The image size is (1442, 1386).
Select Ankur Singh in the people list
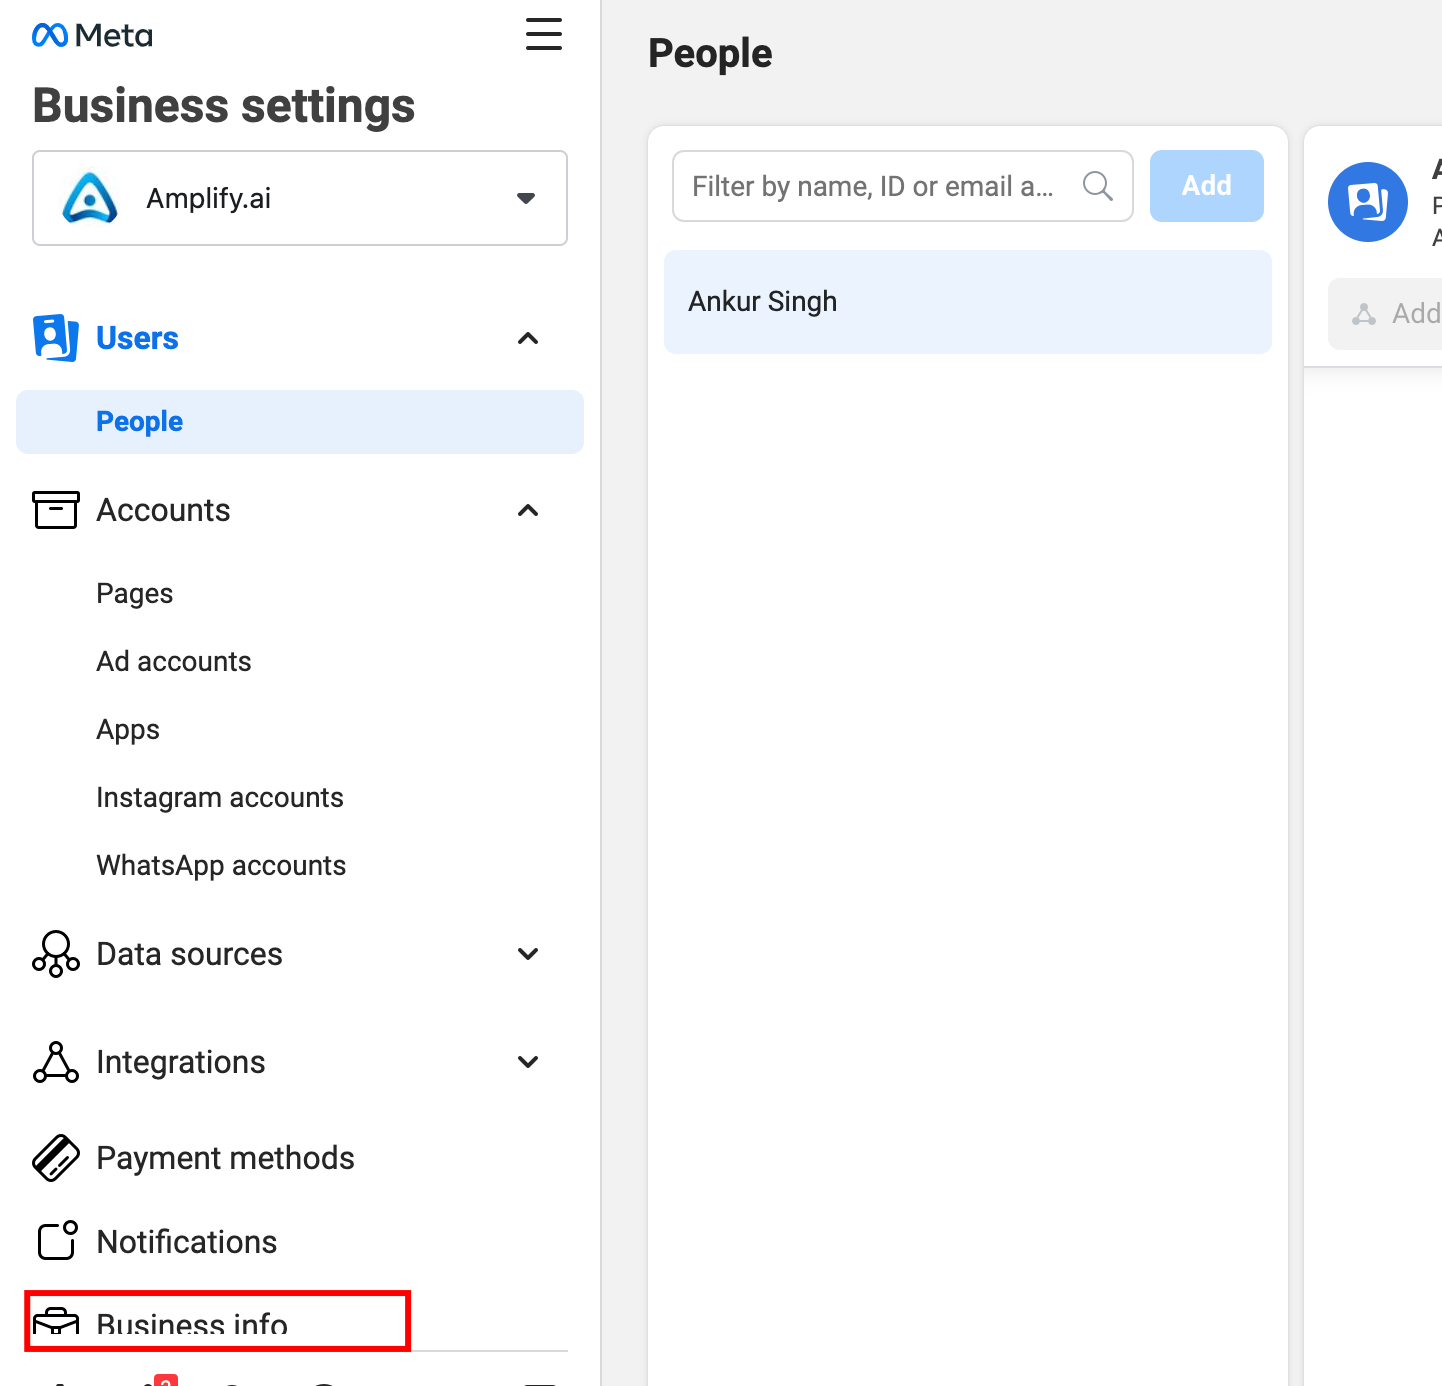[968, 302]
